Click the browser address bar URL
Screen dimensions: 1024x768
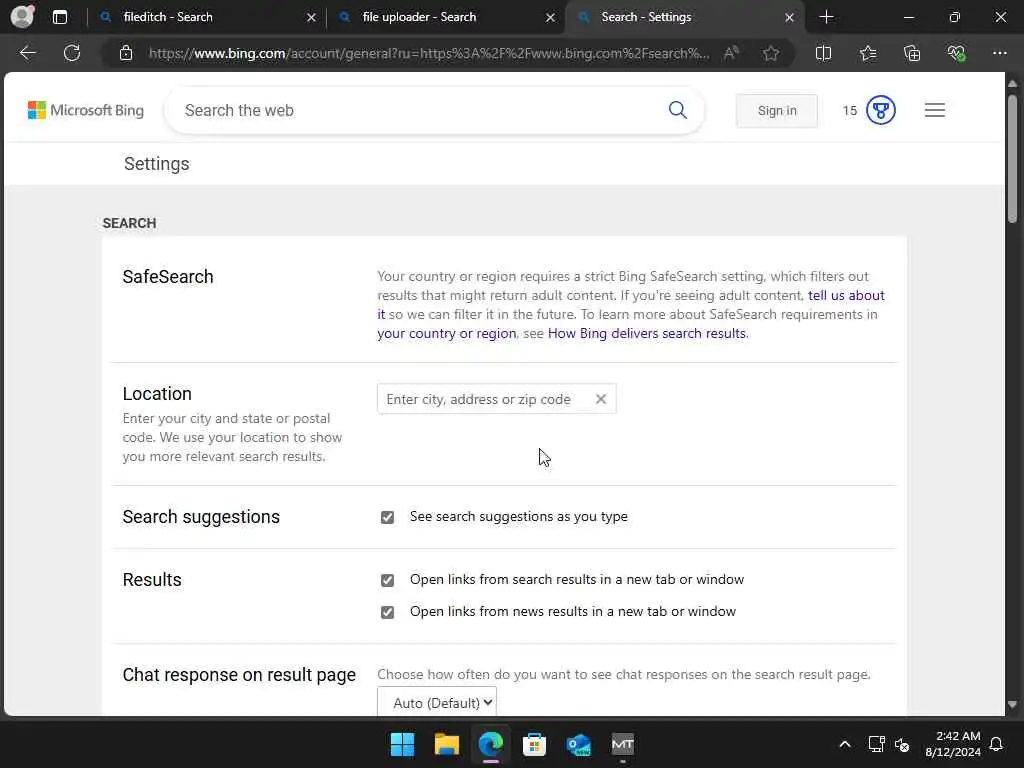(x=428, y=53)
